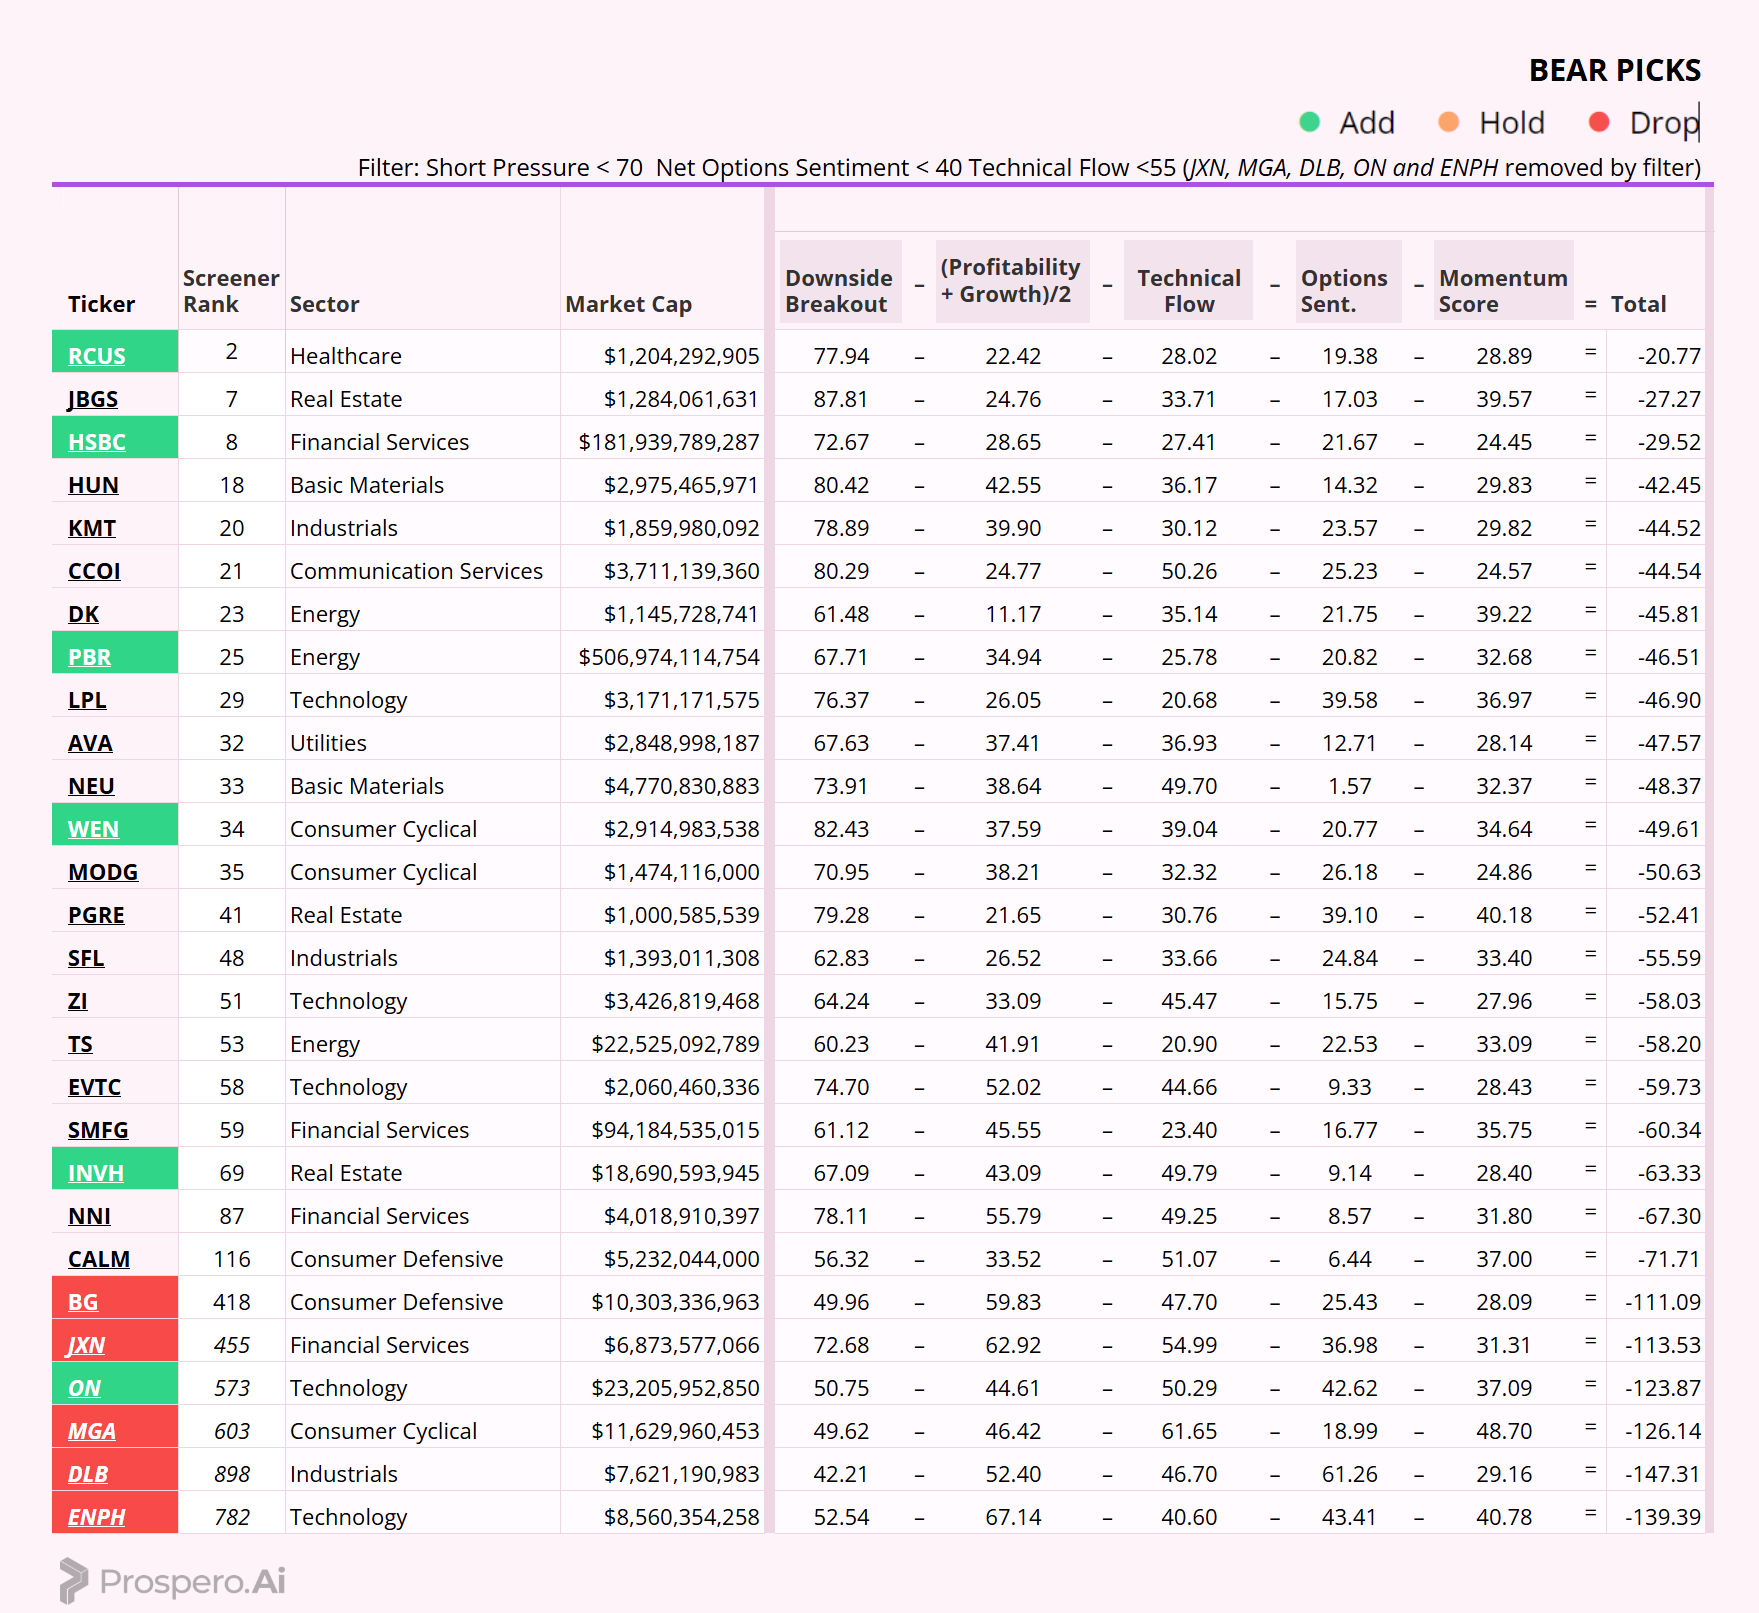Viewport: 1759px width, 1613px height.
Task: Click the HUN ticker link
Action: (x=93, y=485)
